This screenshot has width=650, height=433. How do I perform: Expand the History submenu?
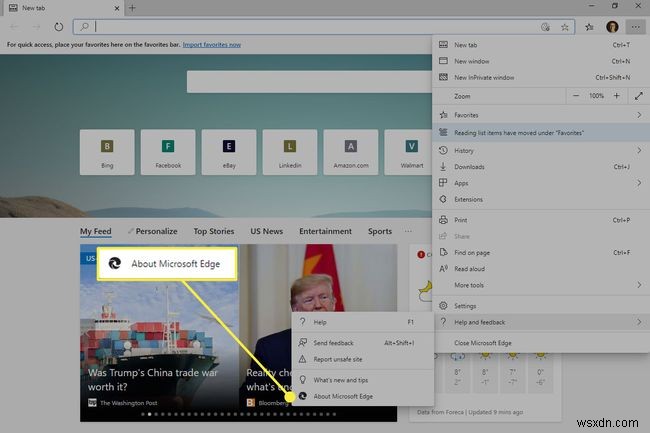click(541, 150)
